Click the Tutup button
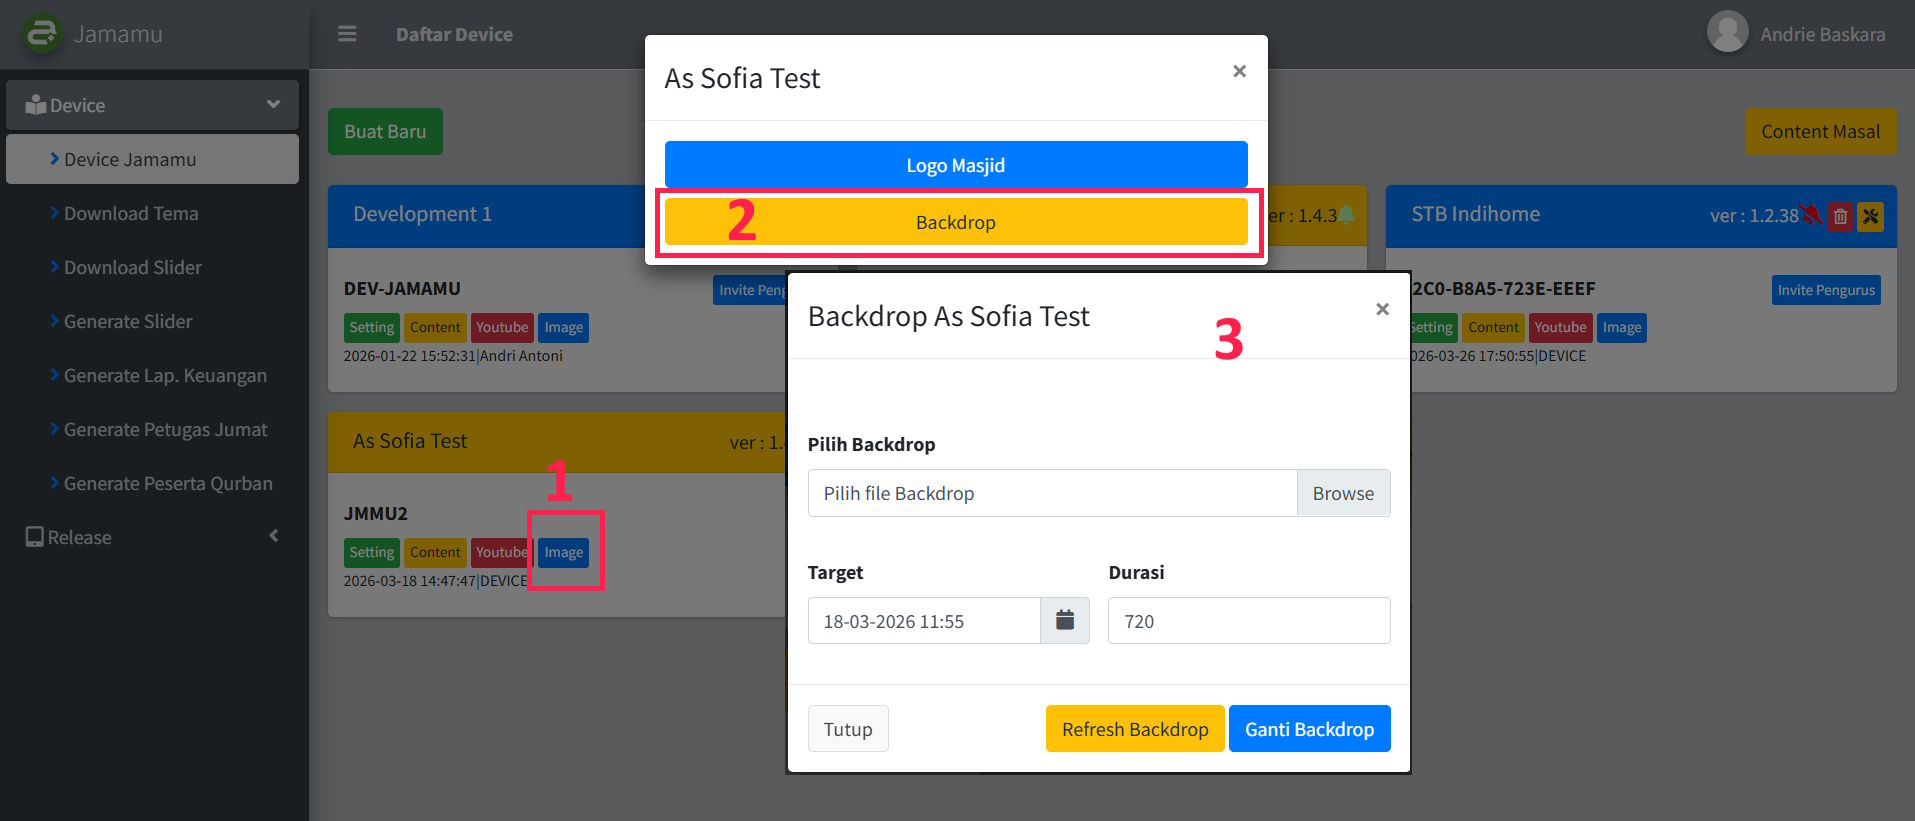This screenshot has width=1915, height=821. coord(847,729)
